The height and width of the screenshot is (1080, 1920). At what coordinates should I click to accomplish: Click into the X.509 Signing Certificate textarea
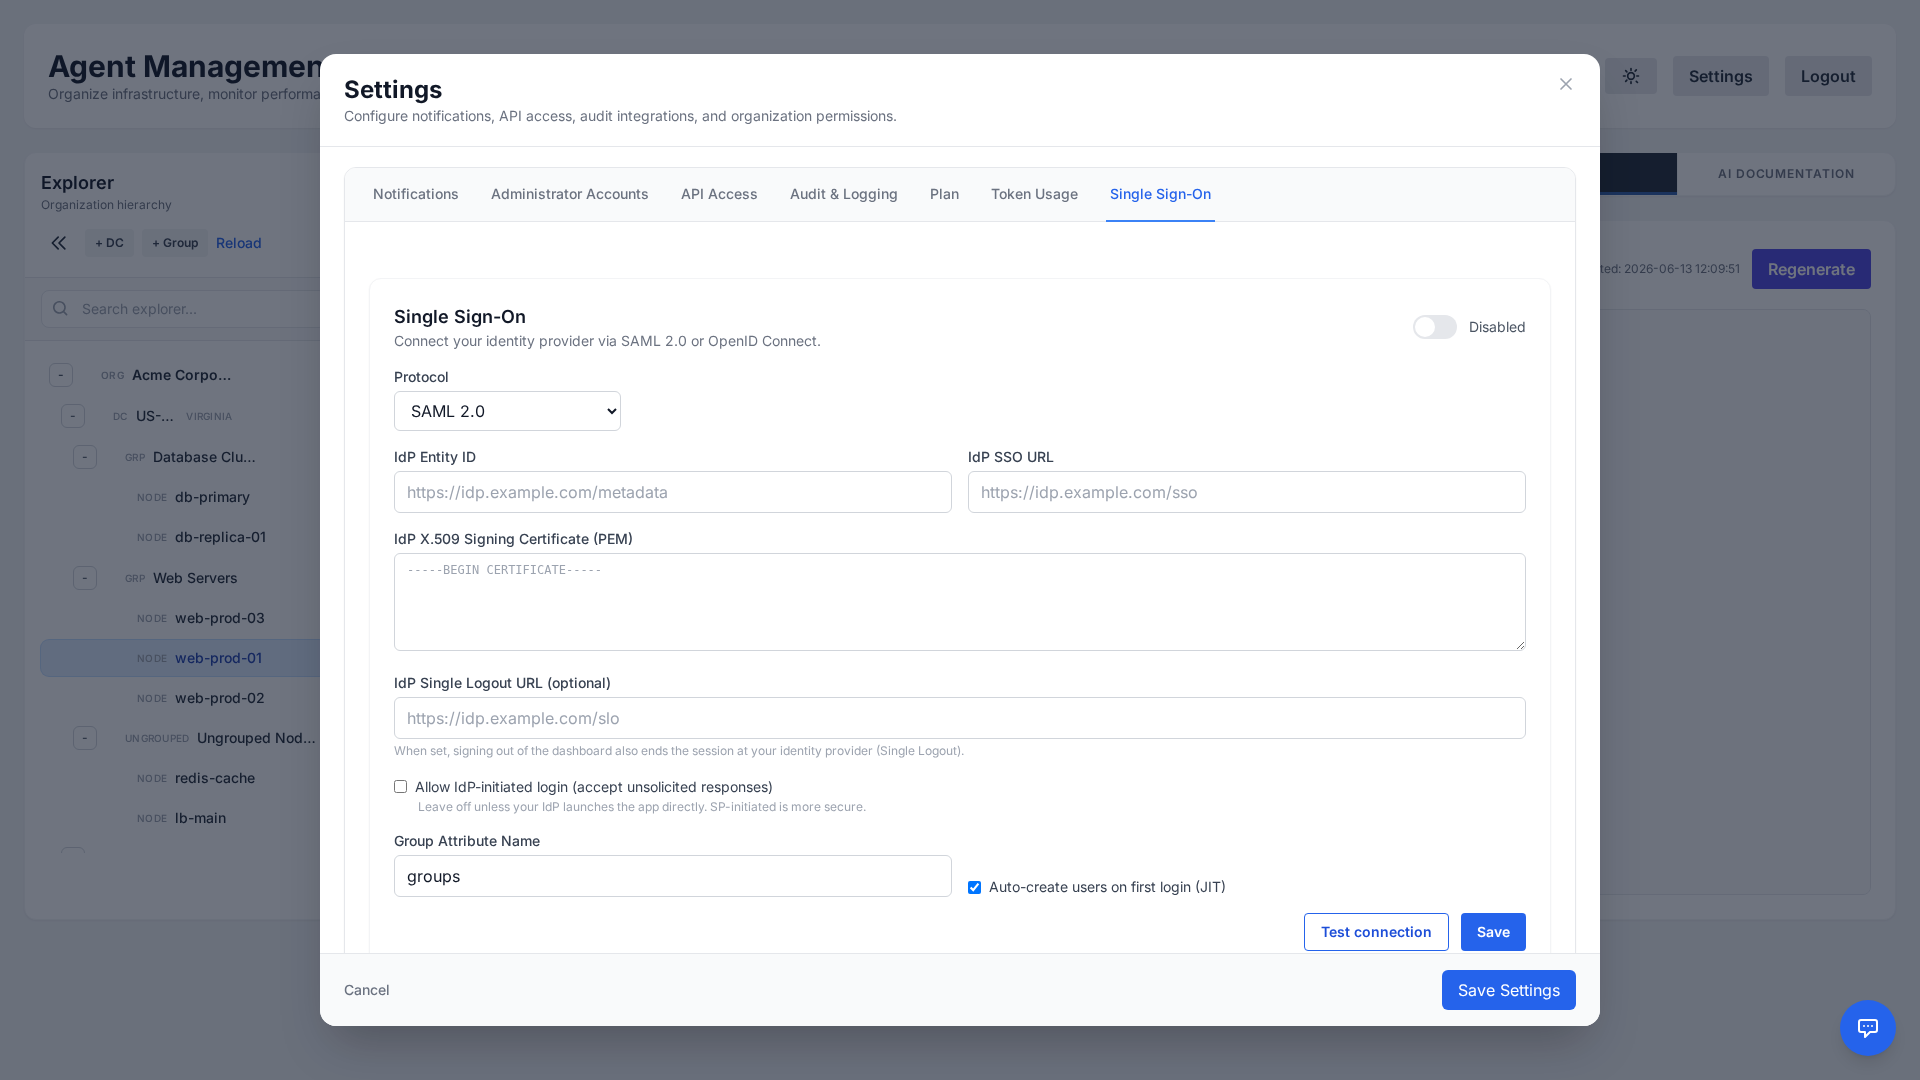pos(960,602)
